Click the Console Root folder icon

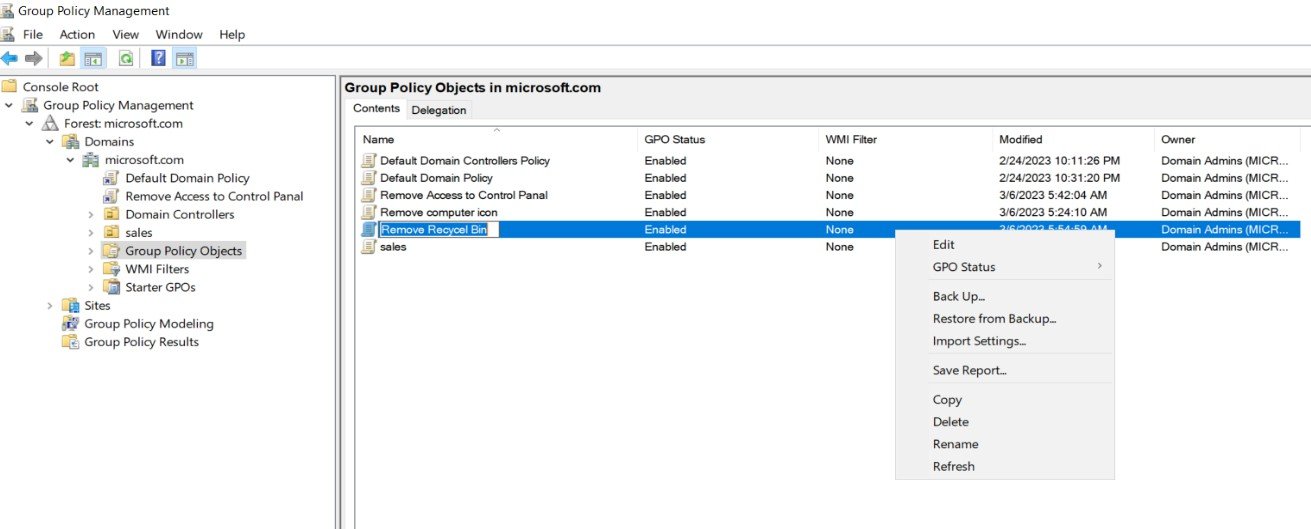9,86
